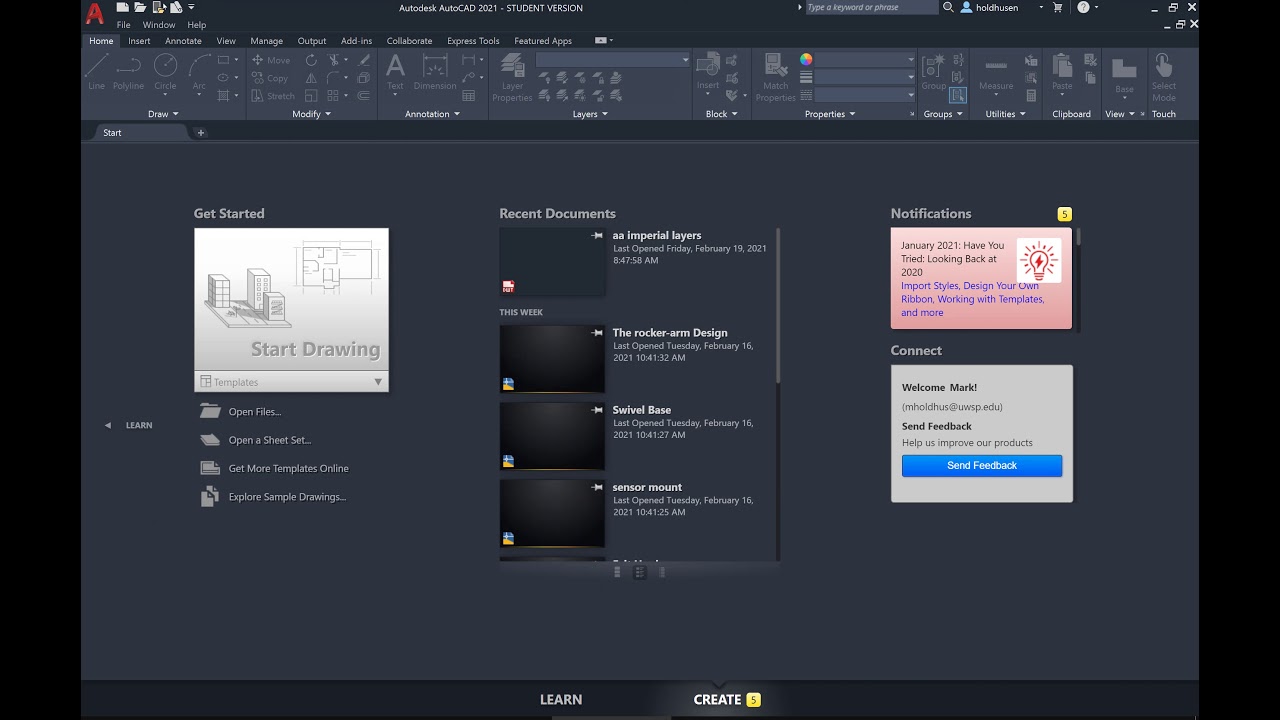Screen dimensions: 1280x720
Task: Click the left LEARN arrow
Action: 108,425
